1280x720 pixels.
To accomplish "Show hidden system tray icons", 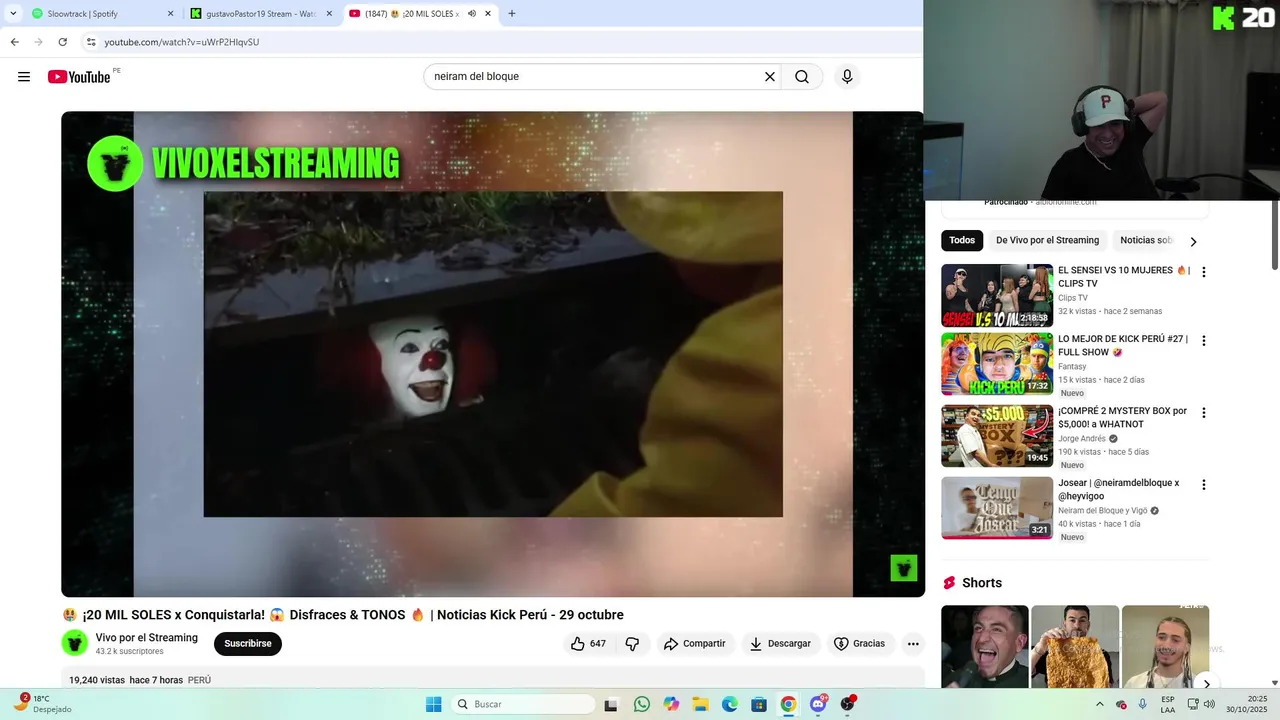I will click(x=1100, y=704).
